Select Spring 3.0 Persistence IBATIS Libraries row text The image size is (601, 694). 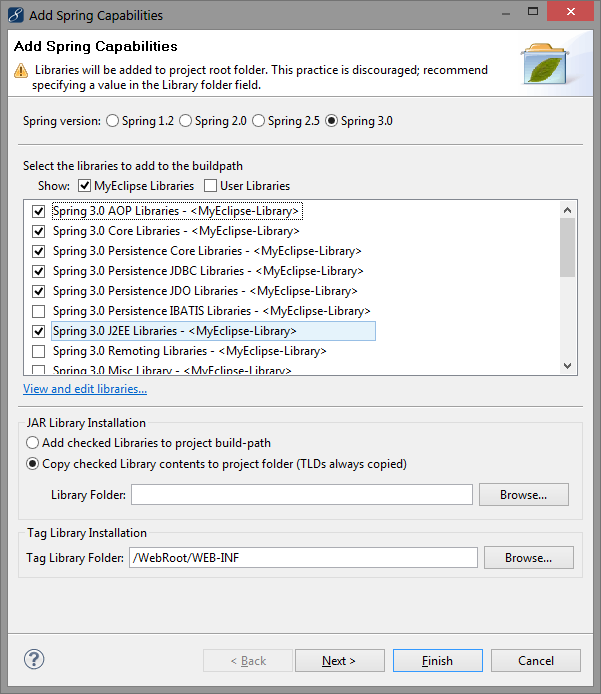[212, 311]
